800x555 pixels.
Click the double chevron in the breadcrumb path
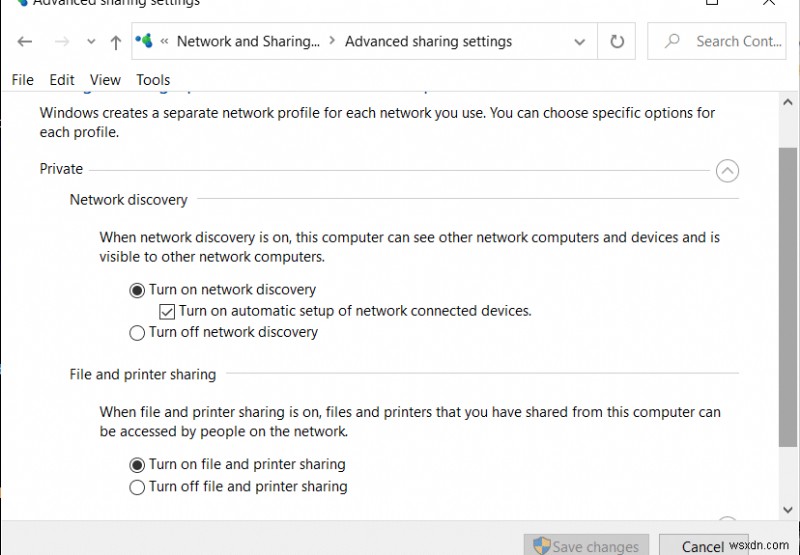(x=164, y=41)
